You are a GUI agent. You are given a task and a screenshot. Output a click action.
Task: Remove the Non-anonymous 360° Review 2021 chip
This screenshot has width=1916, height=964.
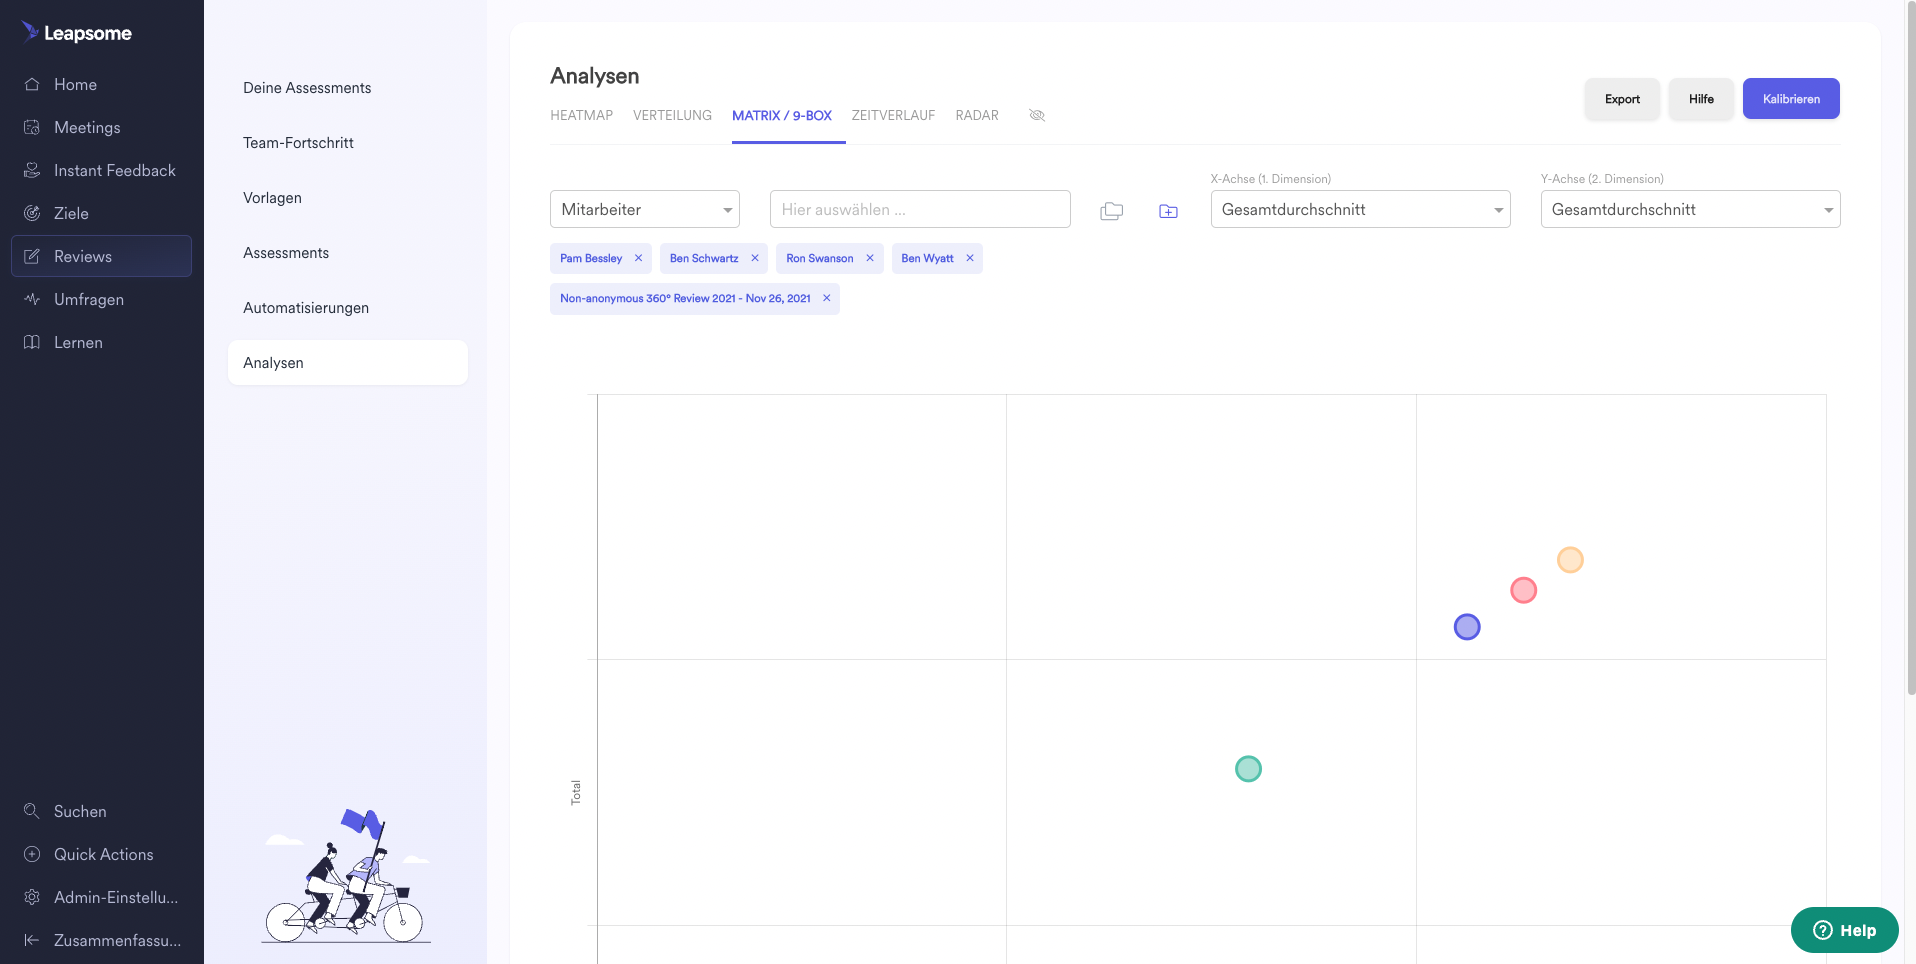[x=827, y=298]
